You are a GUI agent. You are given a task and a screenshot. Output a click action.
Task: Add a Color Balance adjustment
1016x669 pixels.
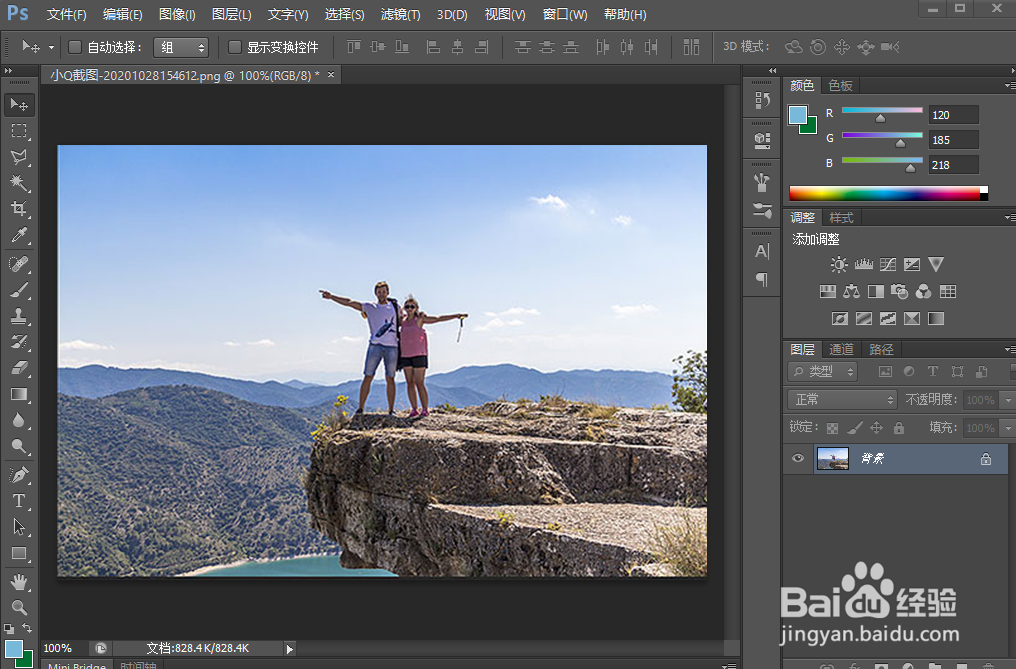click(x=851, y=292)
